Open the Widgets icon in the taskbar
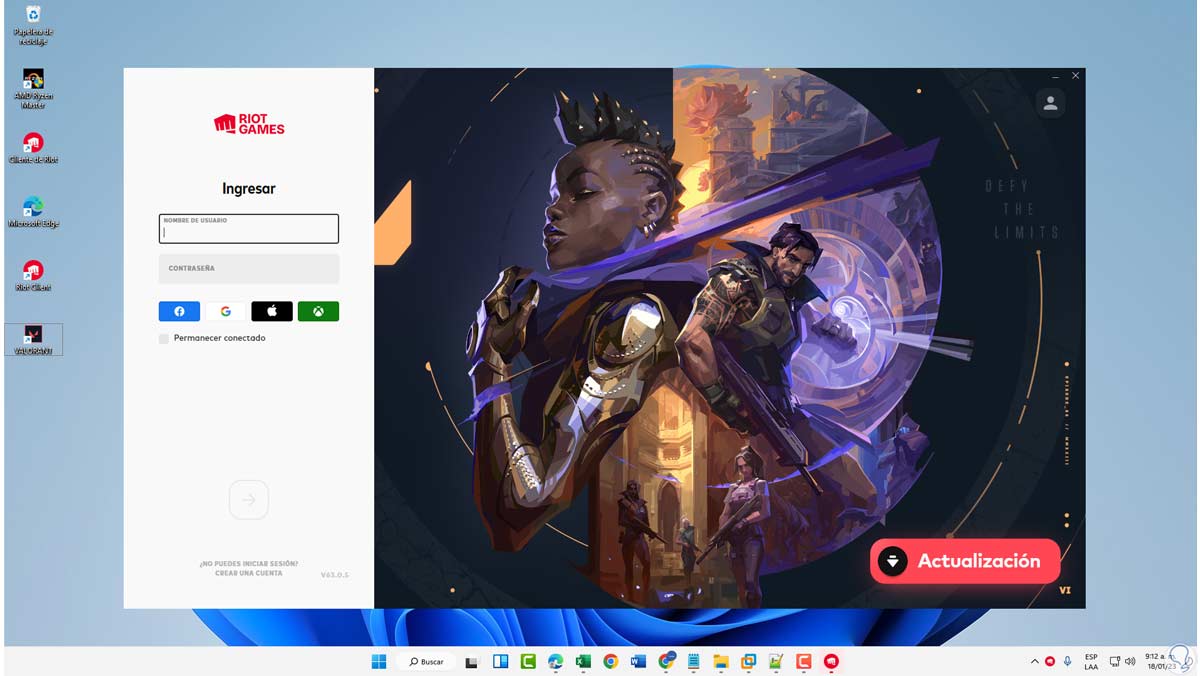This screenshot has height=676, width=1200. click(501, 661)
